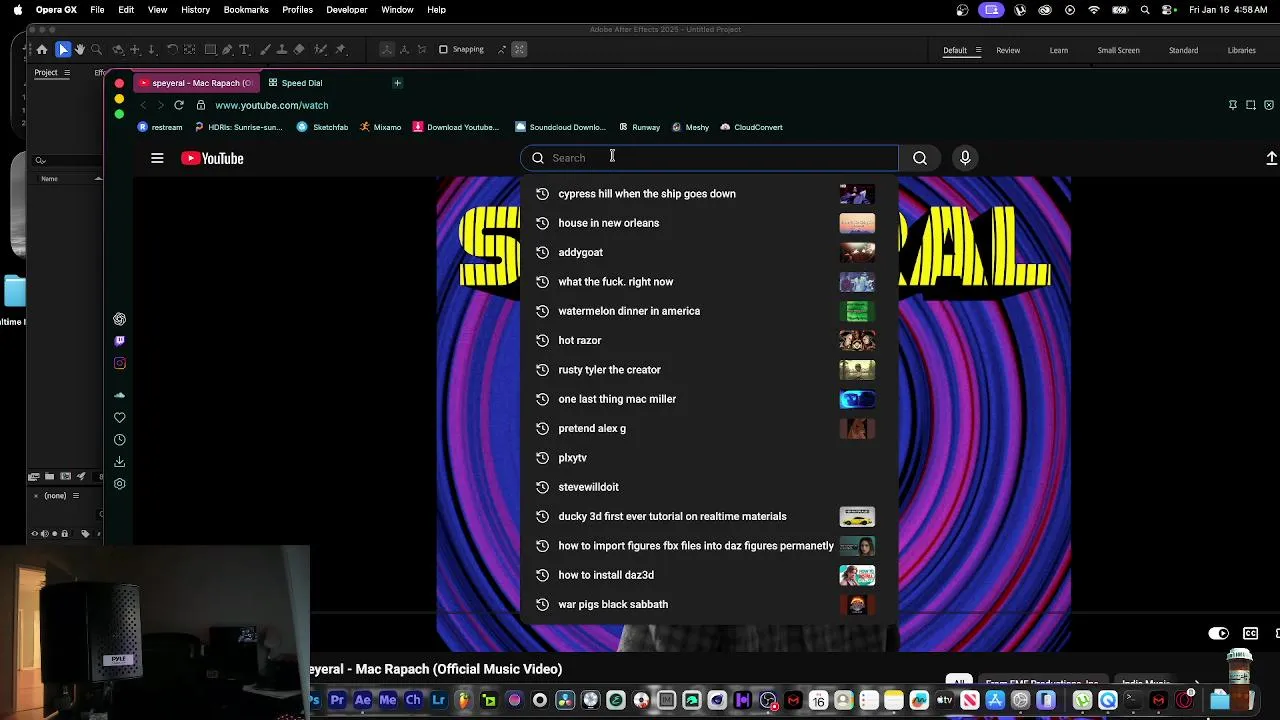
Task: Open Instagram from Opera GX sidebar
Action: (x=120, y=363)
